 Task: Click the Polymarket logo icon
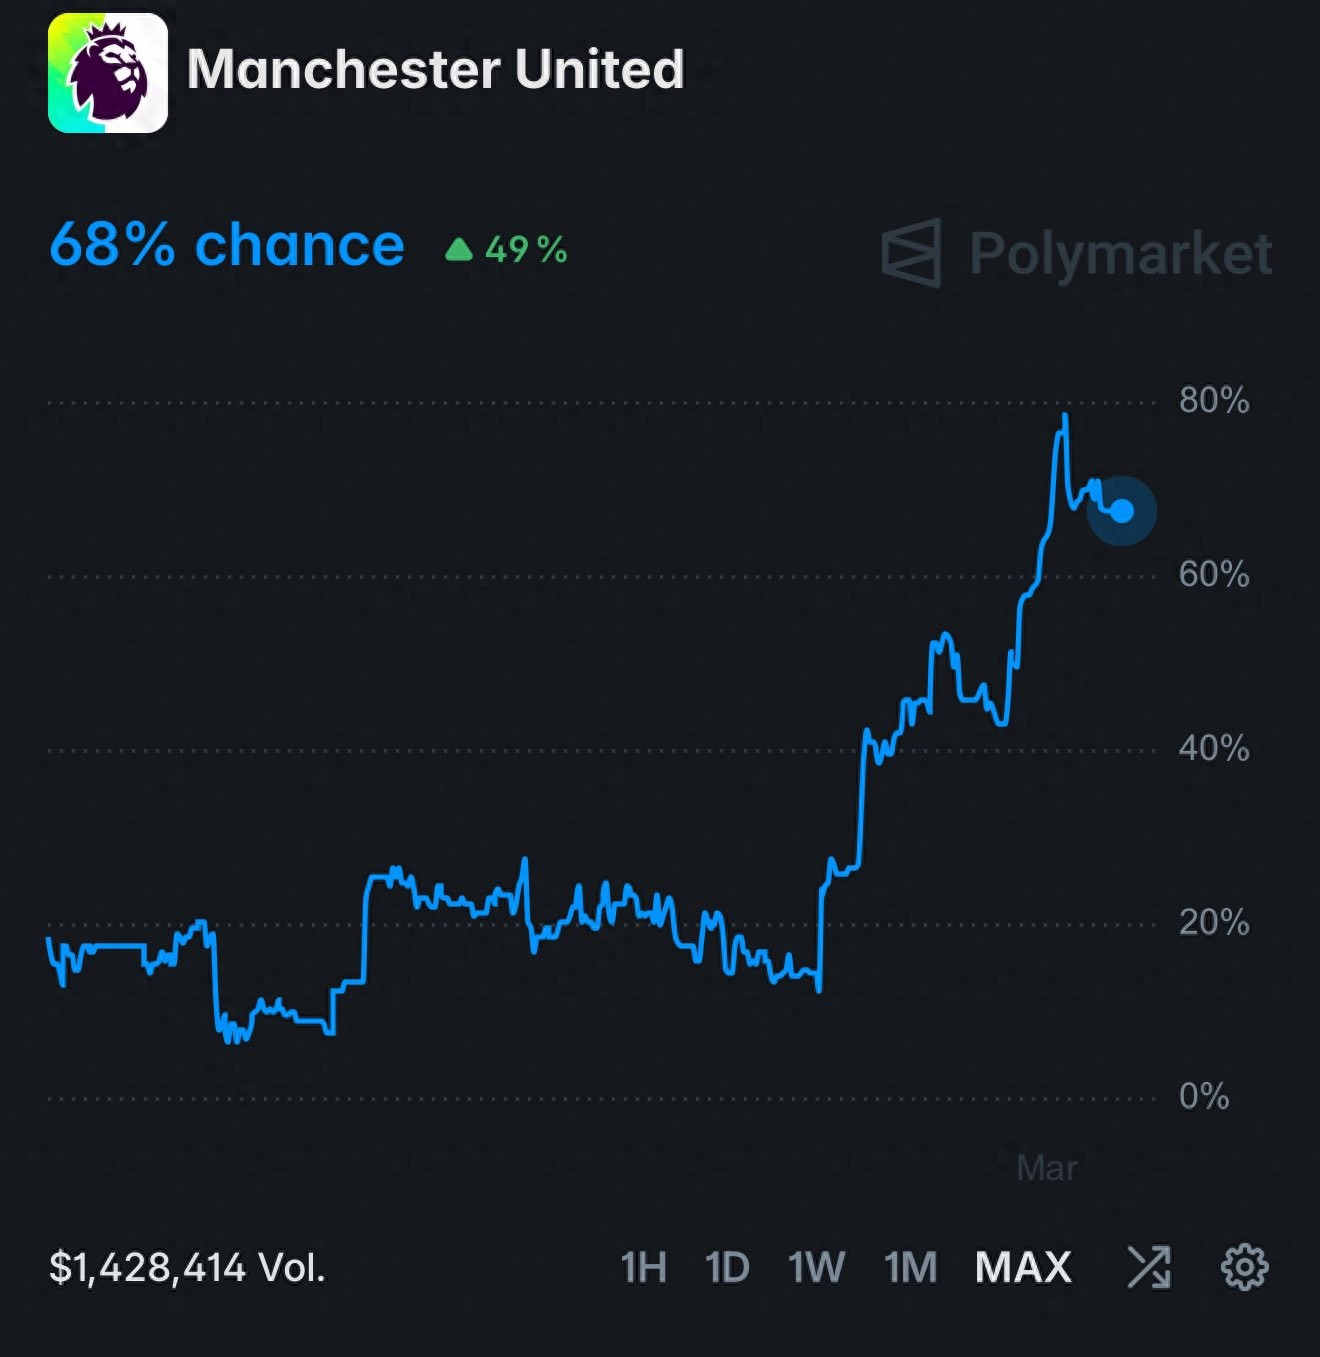tap(912, 252)
